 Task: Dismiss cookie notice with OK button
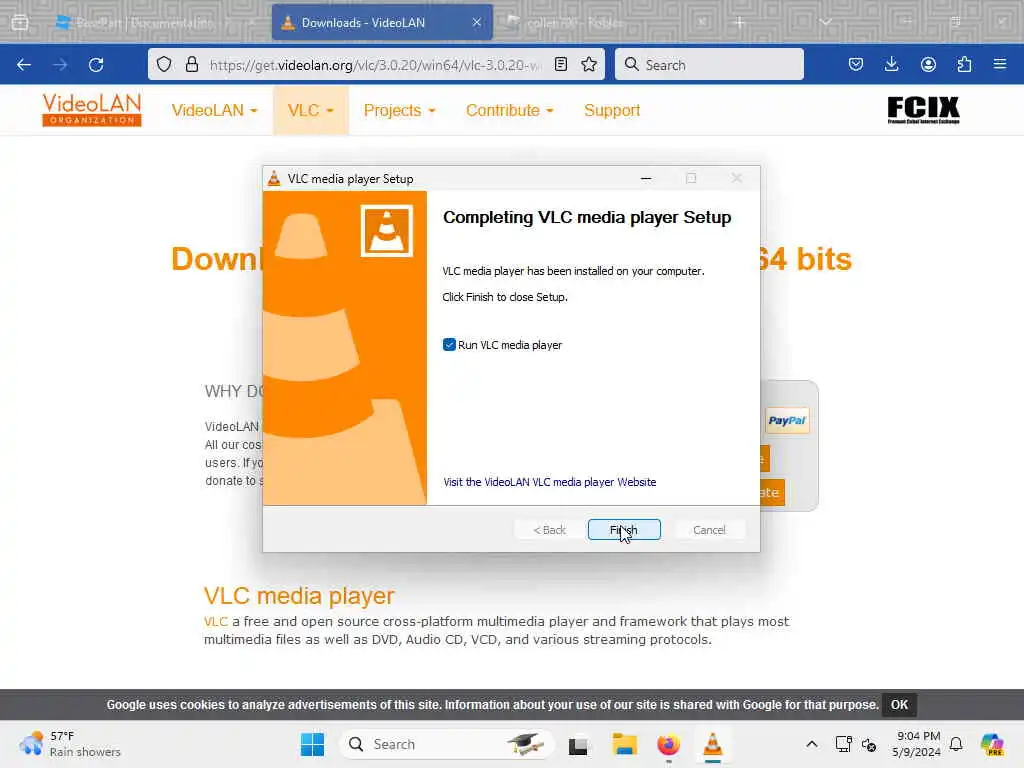pos(899,705)
